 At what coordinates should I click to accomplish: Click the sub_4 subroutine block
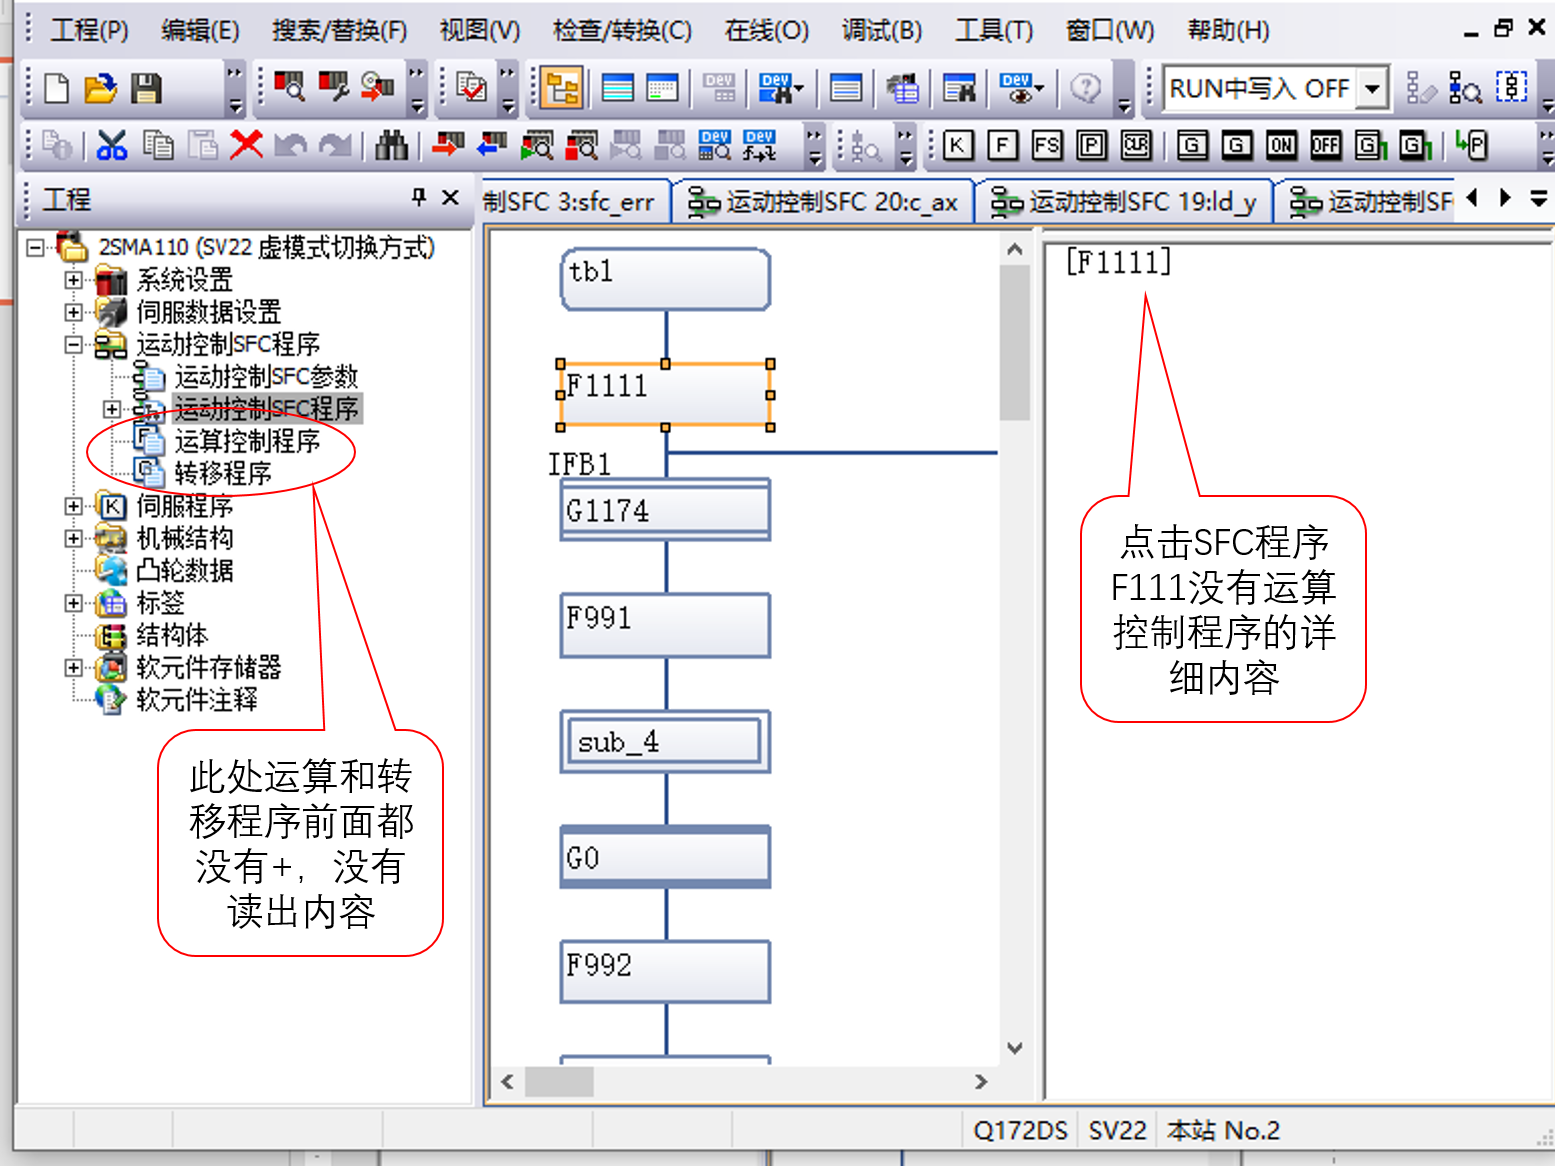pos(665,742)
